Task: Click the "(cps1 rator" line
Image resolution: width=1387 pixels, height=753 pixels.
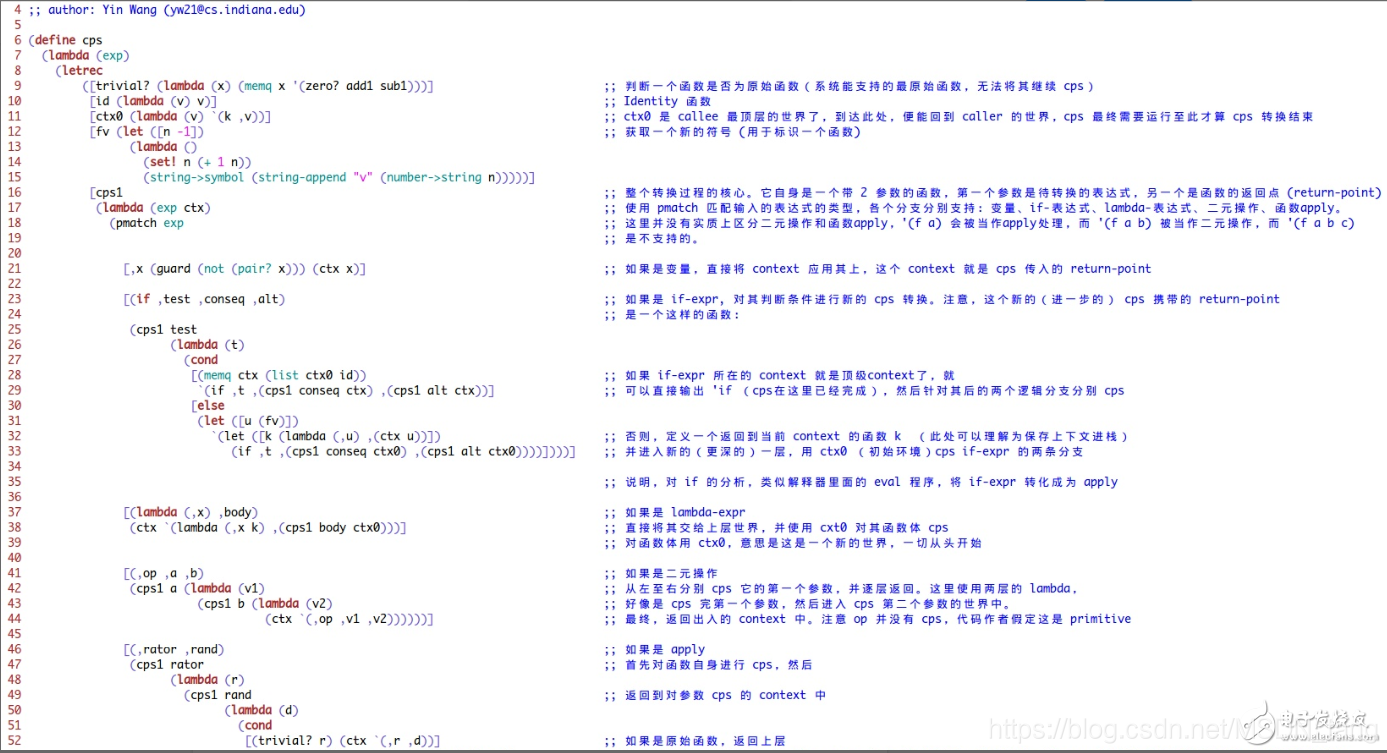Action: [x=166, y=664]
